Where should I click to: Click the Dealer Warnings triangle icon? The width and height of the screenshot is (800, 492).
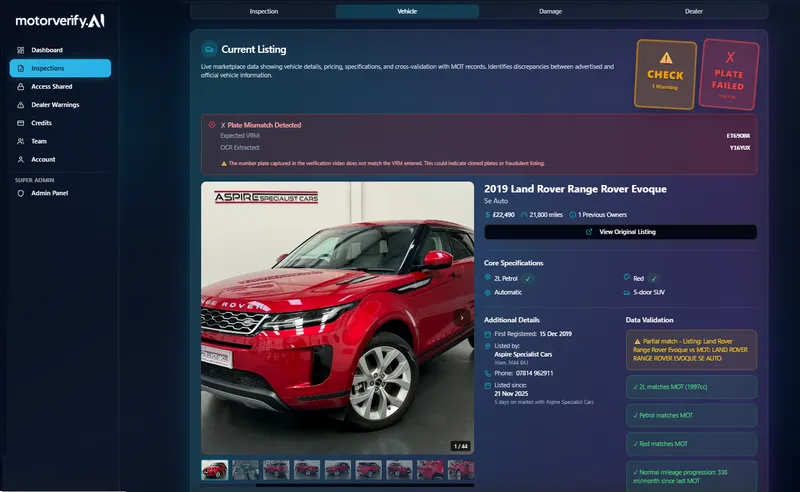click(20, 105)
